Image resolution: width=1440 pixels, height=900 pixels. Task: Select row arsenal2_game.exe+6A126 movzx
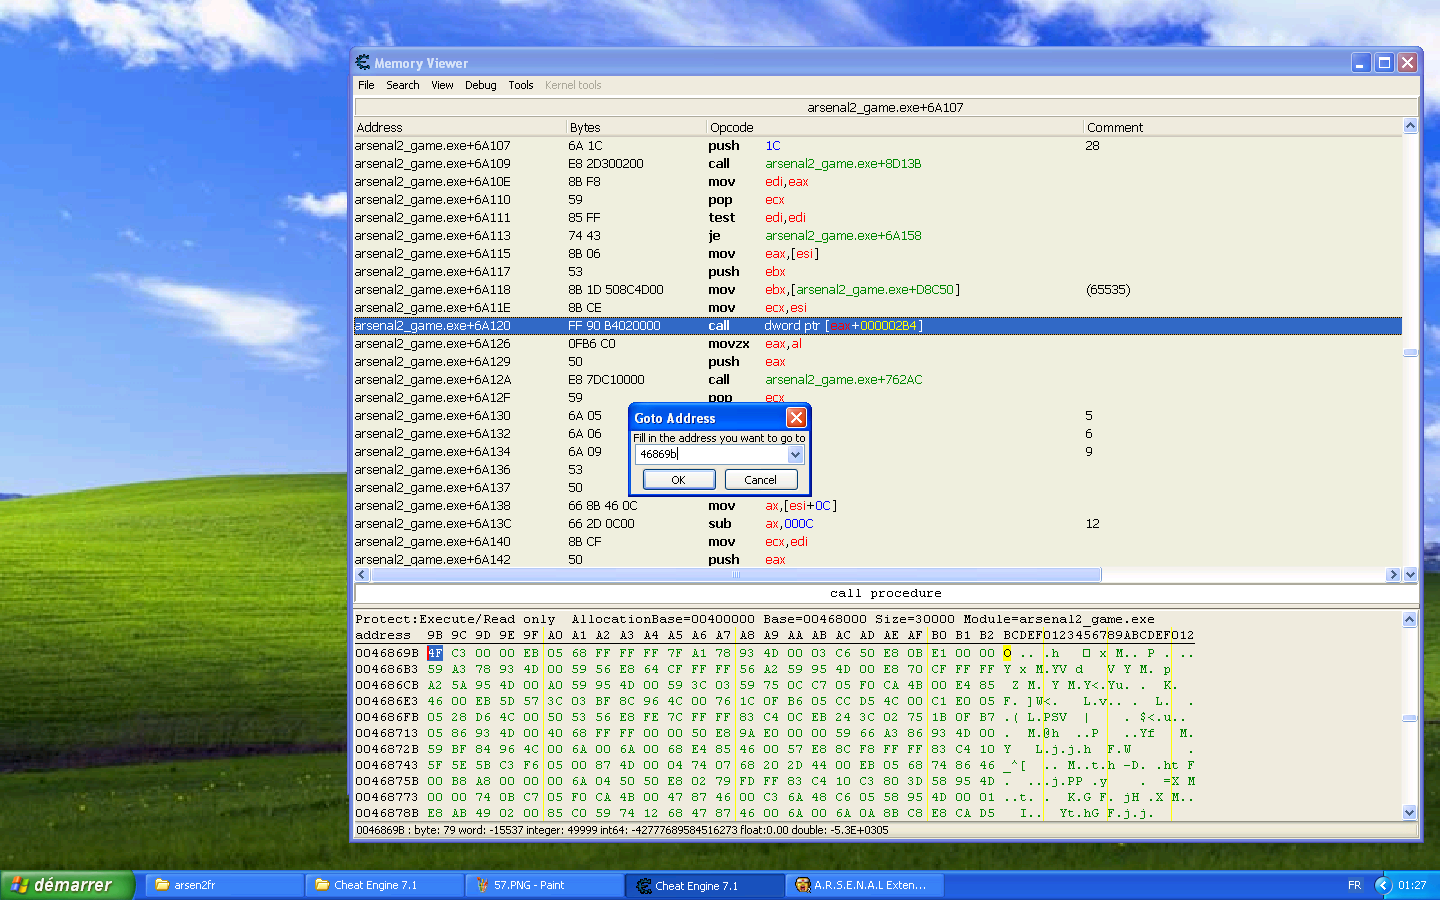(x=878, y=344)
